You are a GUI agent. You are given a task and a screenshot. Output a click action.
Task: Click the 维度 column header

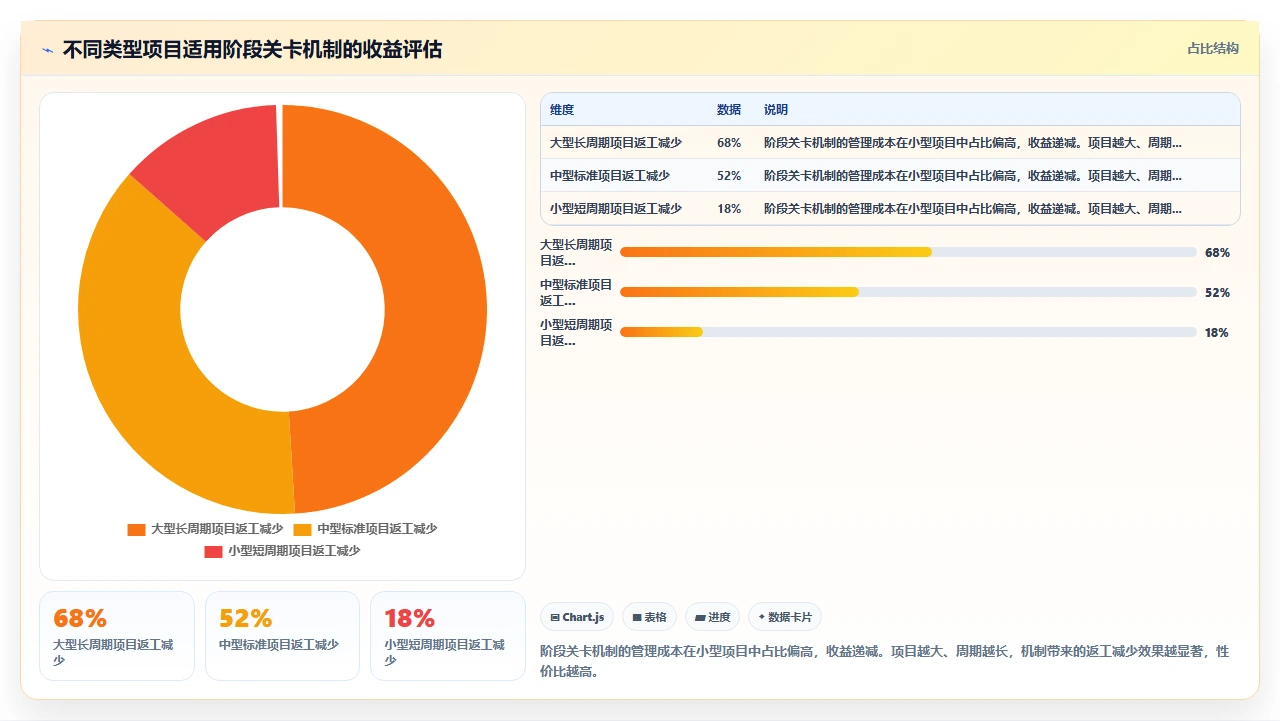pos(562,110)
